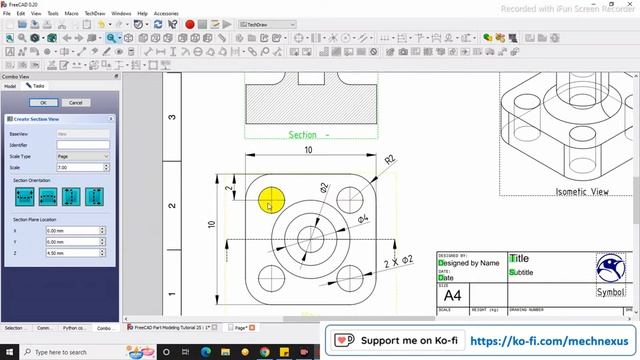The image size is (640, 360).
Task: Click the Length dimension icon
Action: click(x=148, y=52)
